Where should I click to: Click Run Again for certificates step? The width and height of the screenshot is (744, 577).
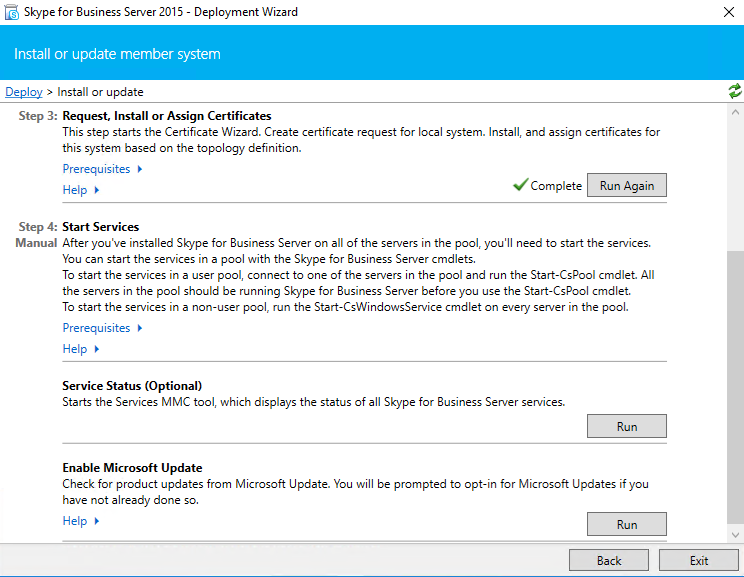627,185
